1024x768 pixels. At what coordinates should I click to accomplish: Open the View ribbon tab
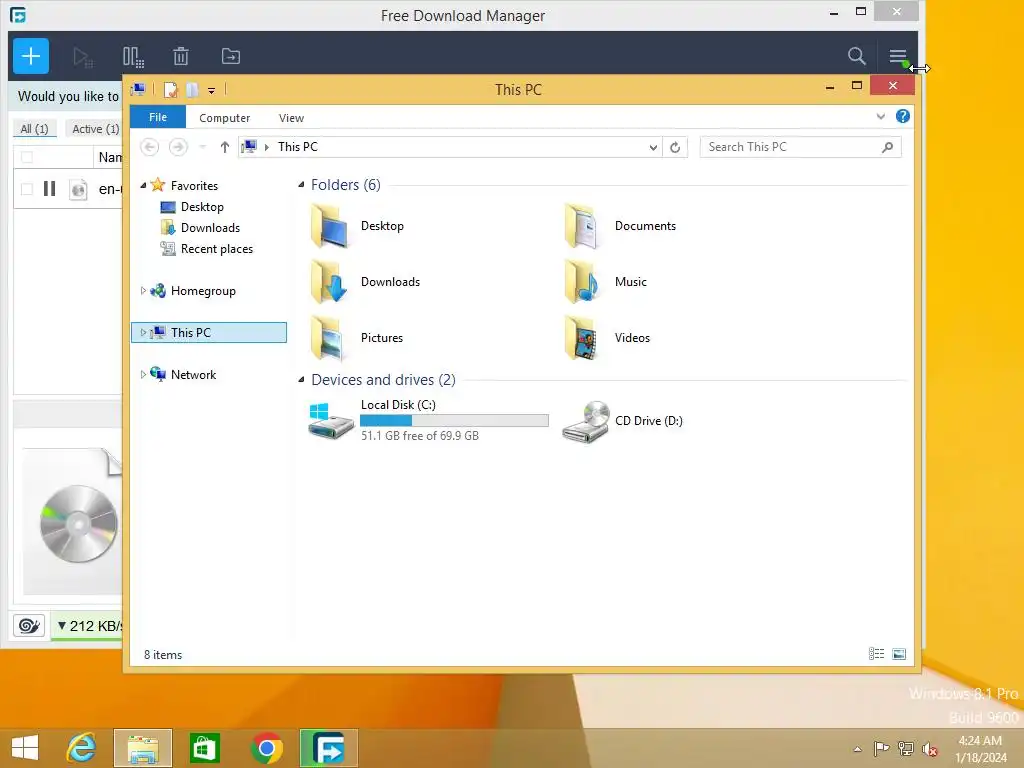291,118
